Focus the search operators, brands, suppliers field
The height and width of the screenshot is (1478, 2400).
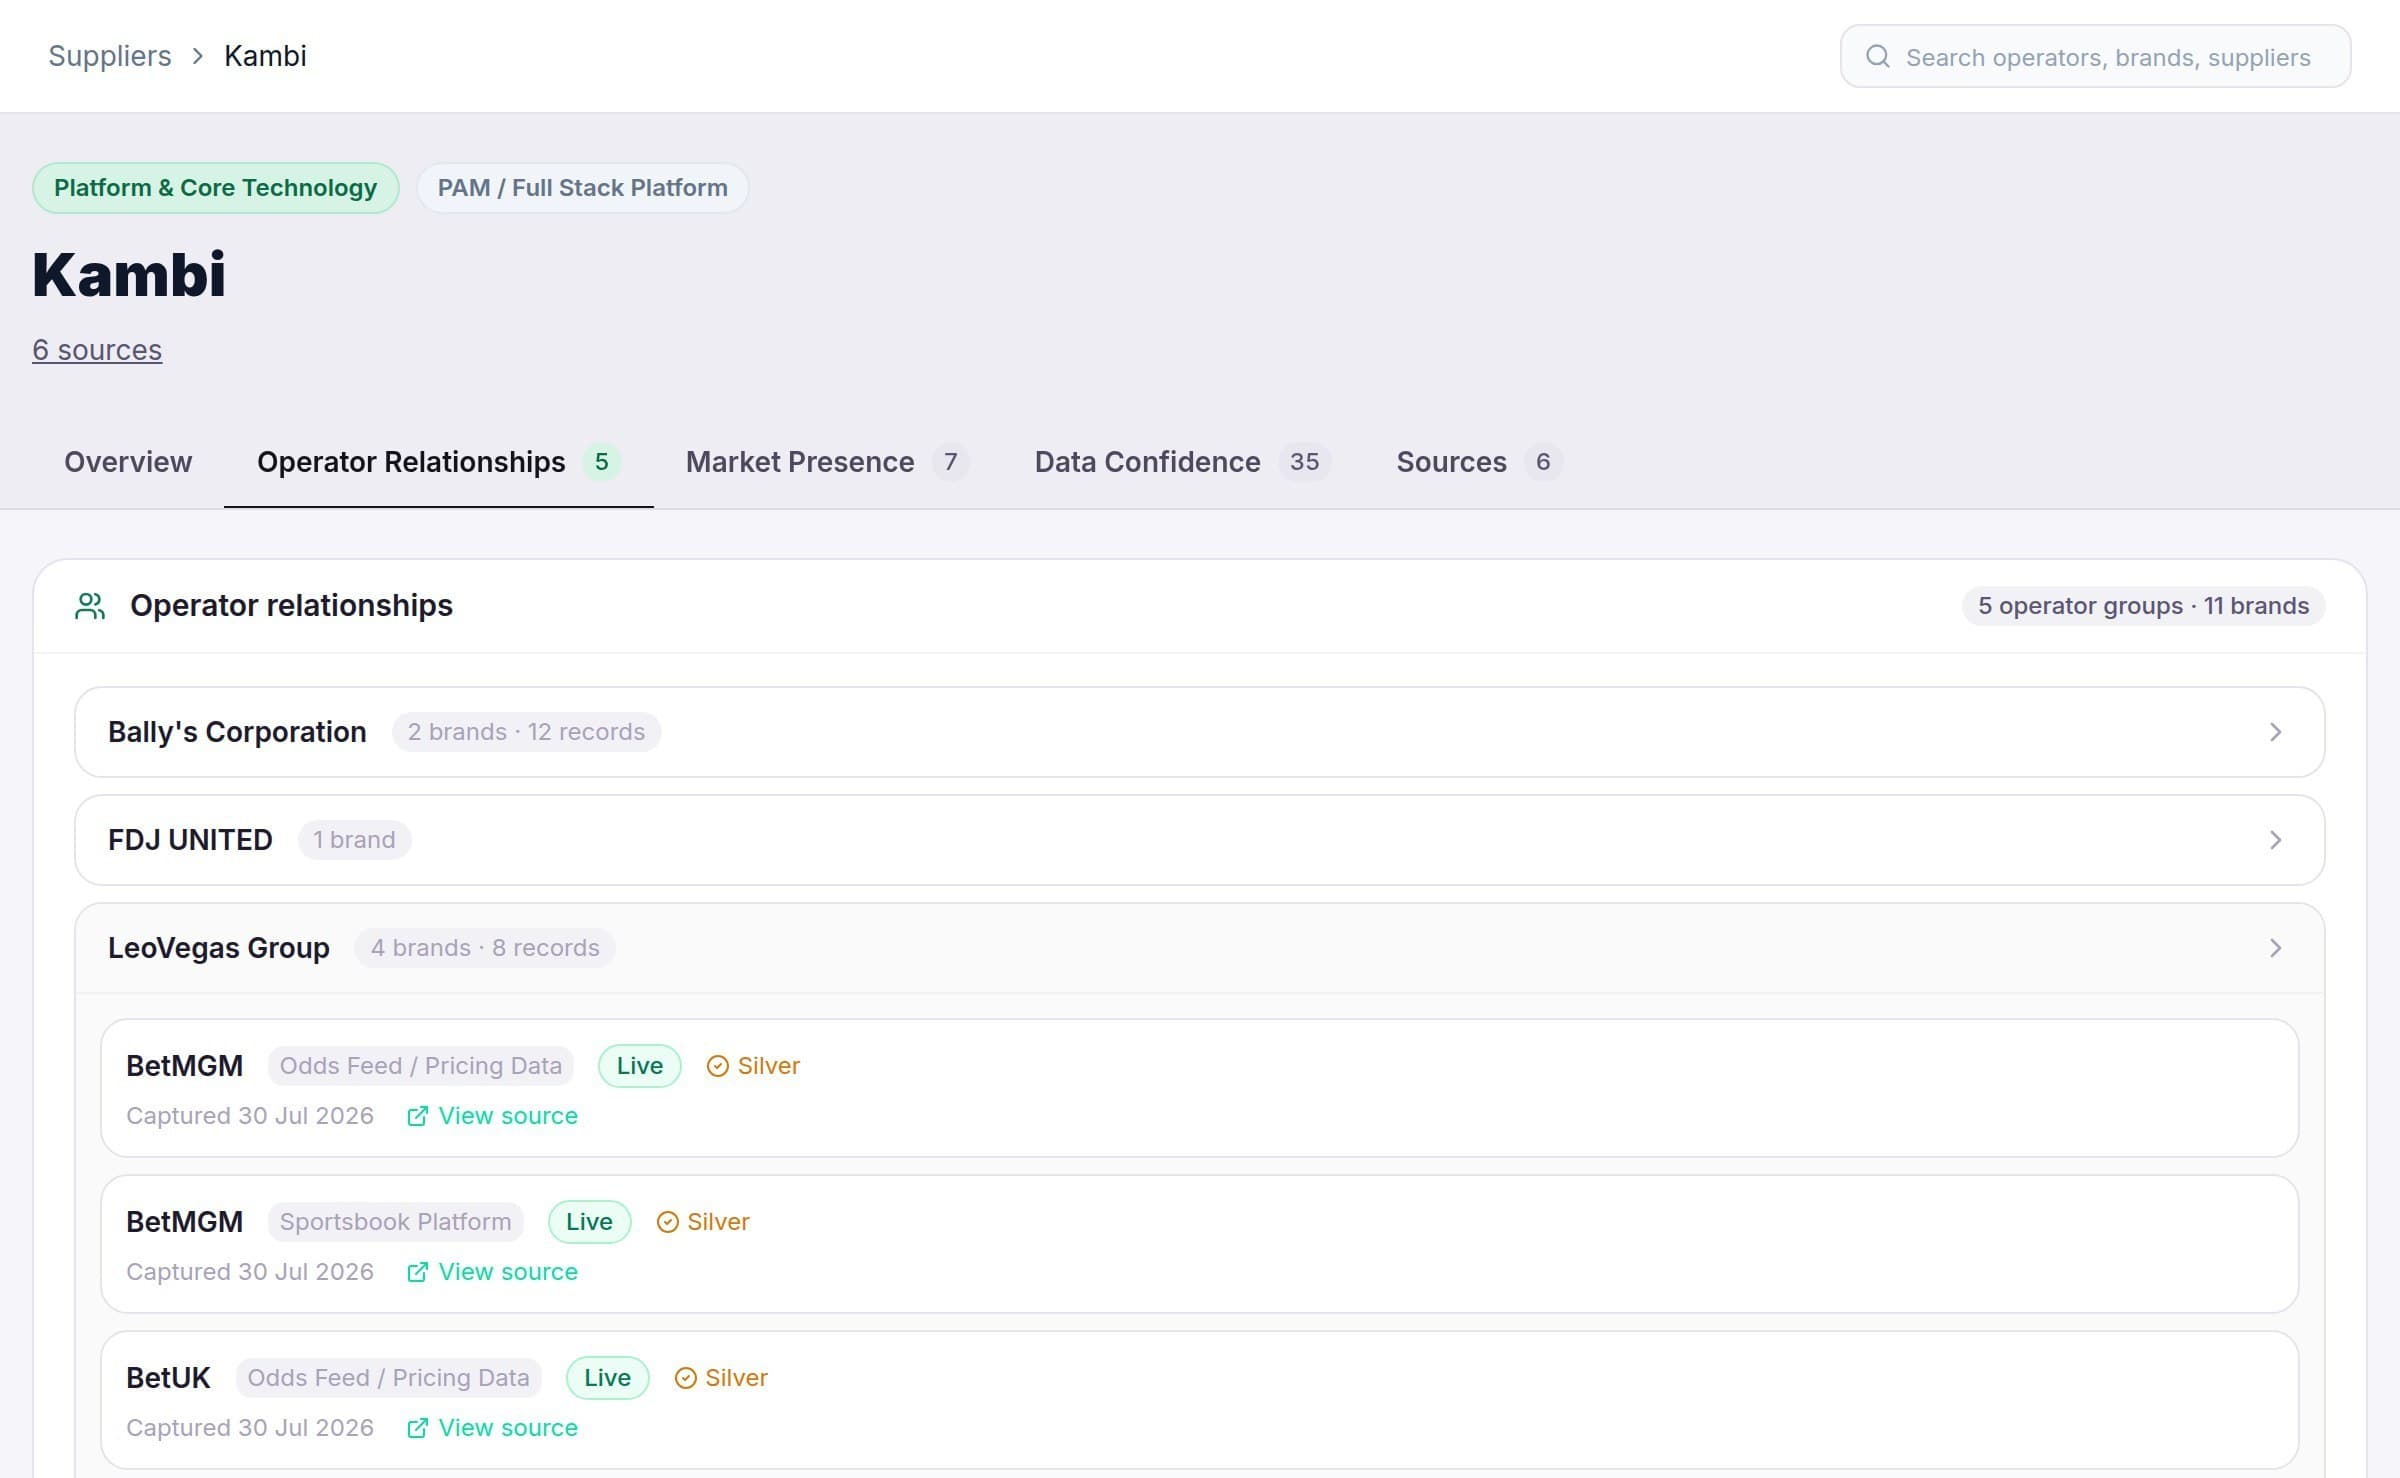2095,56
